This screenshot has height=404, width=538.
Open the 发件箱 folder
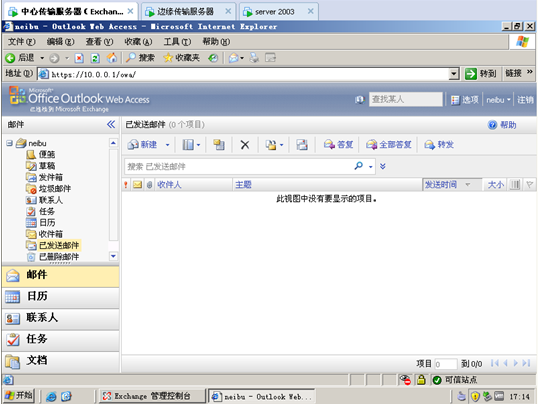click(44, 177)
